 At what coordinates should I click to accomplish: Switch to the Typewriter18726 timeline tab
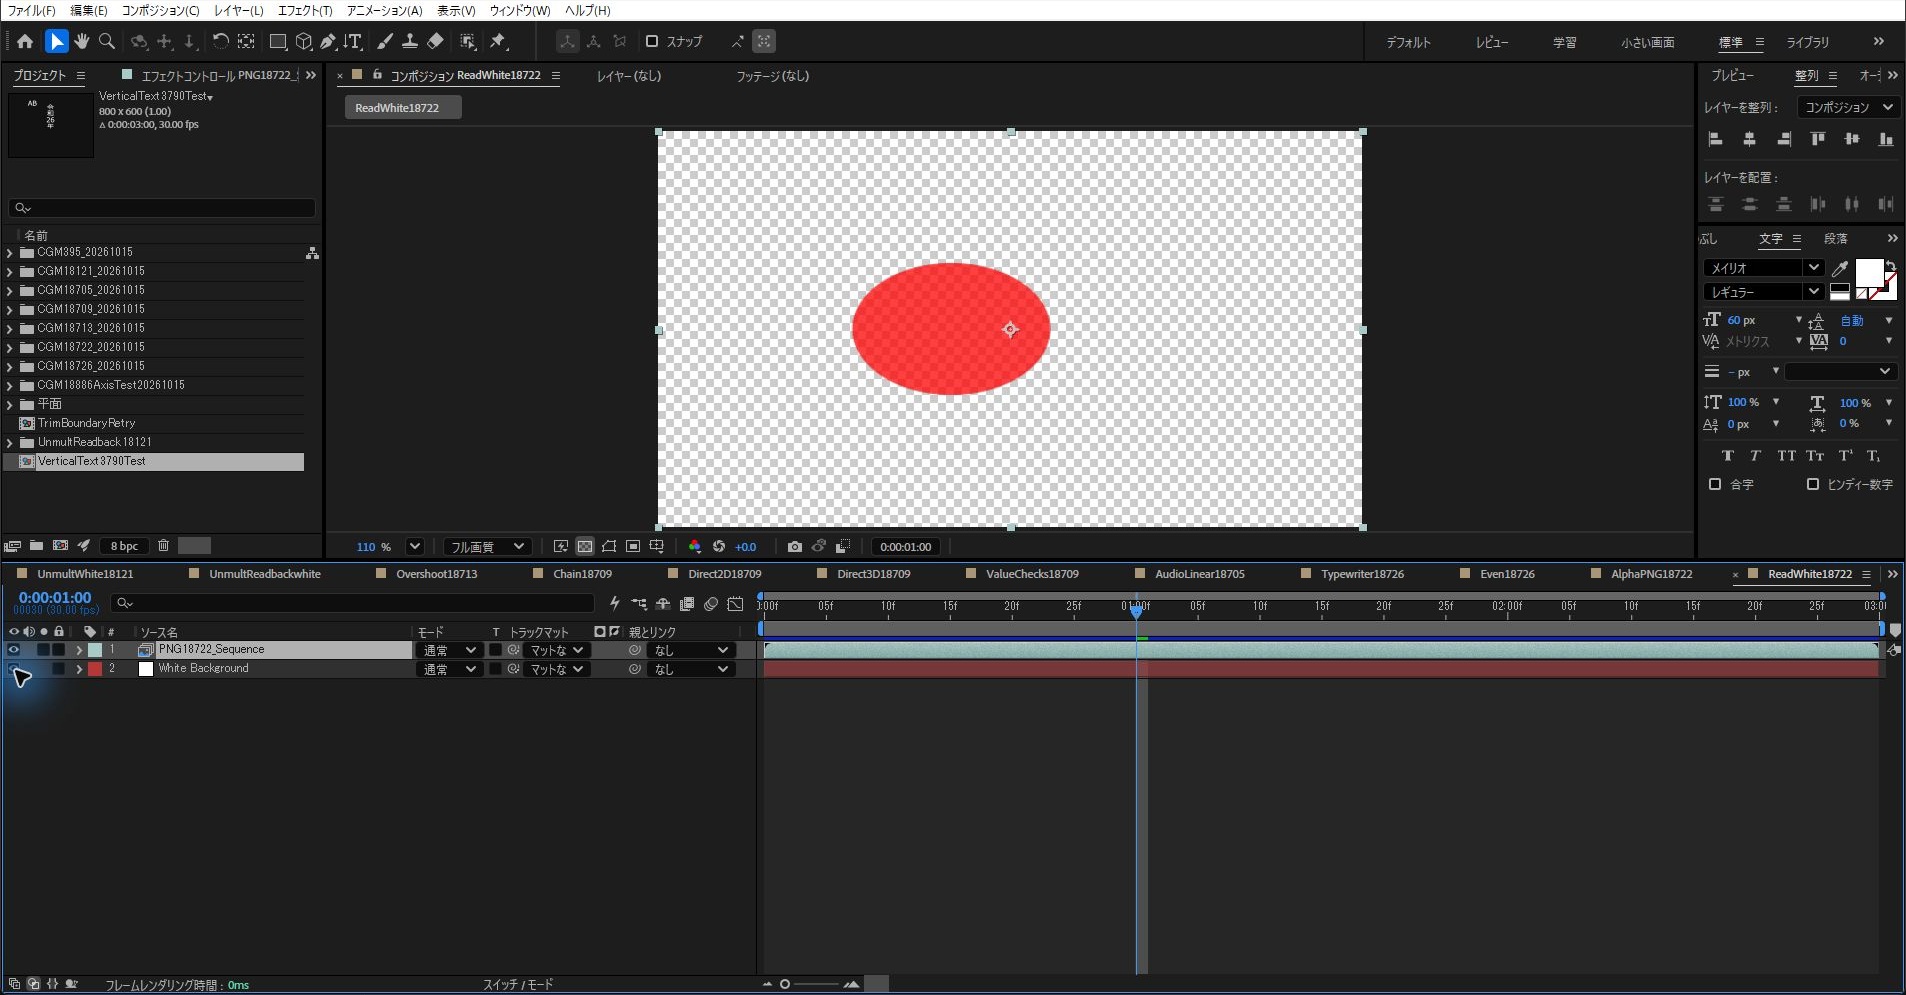pos(1362,574)
